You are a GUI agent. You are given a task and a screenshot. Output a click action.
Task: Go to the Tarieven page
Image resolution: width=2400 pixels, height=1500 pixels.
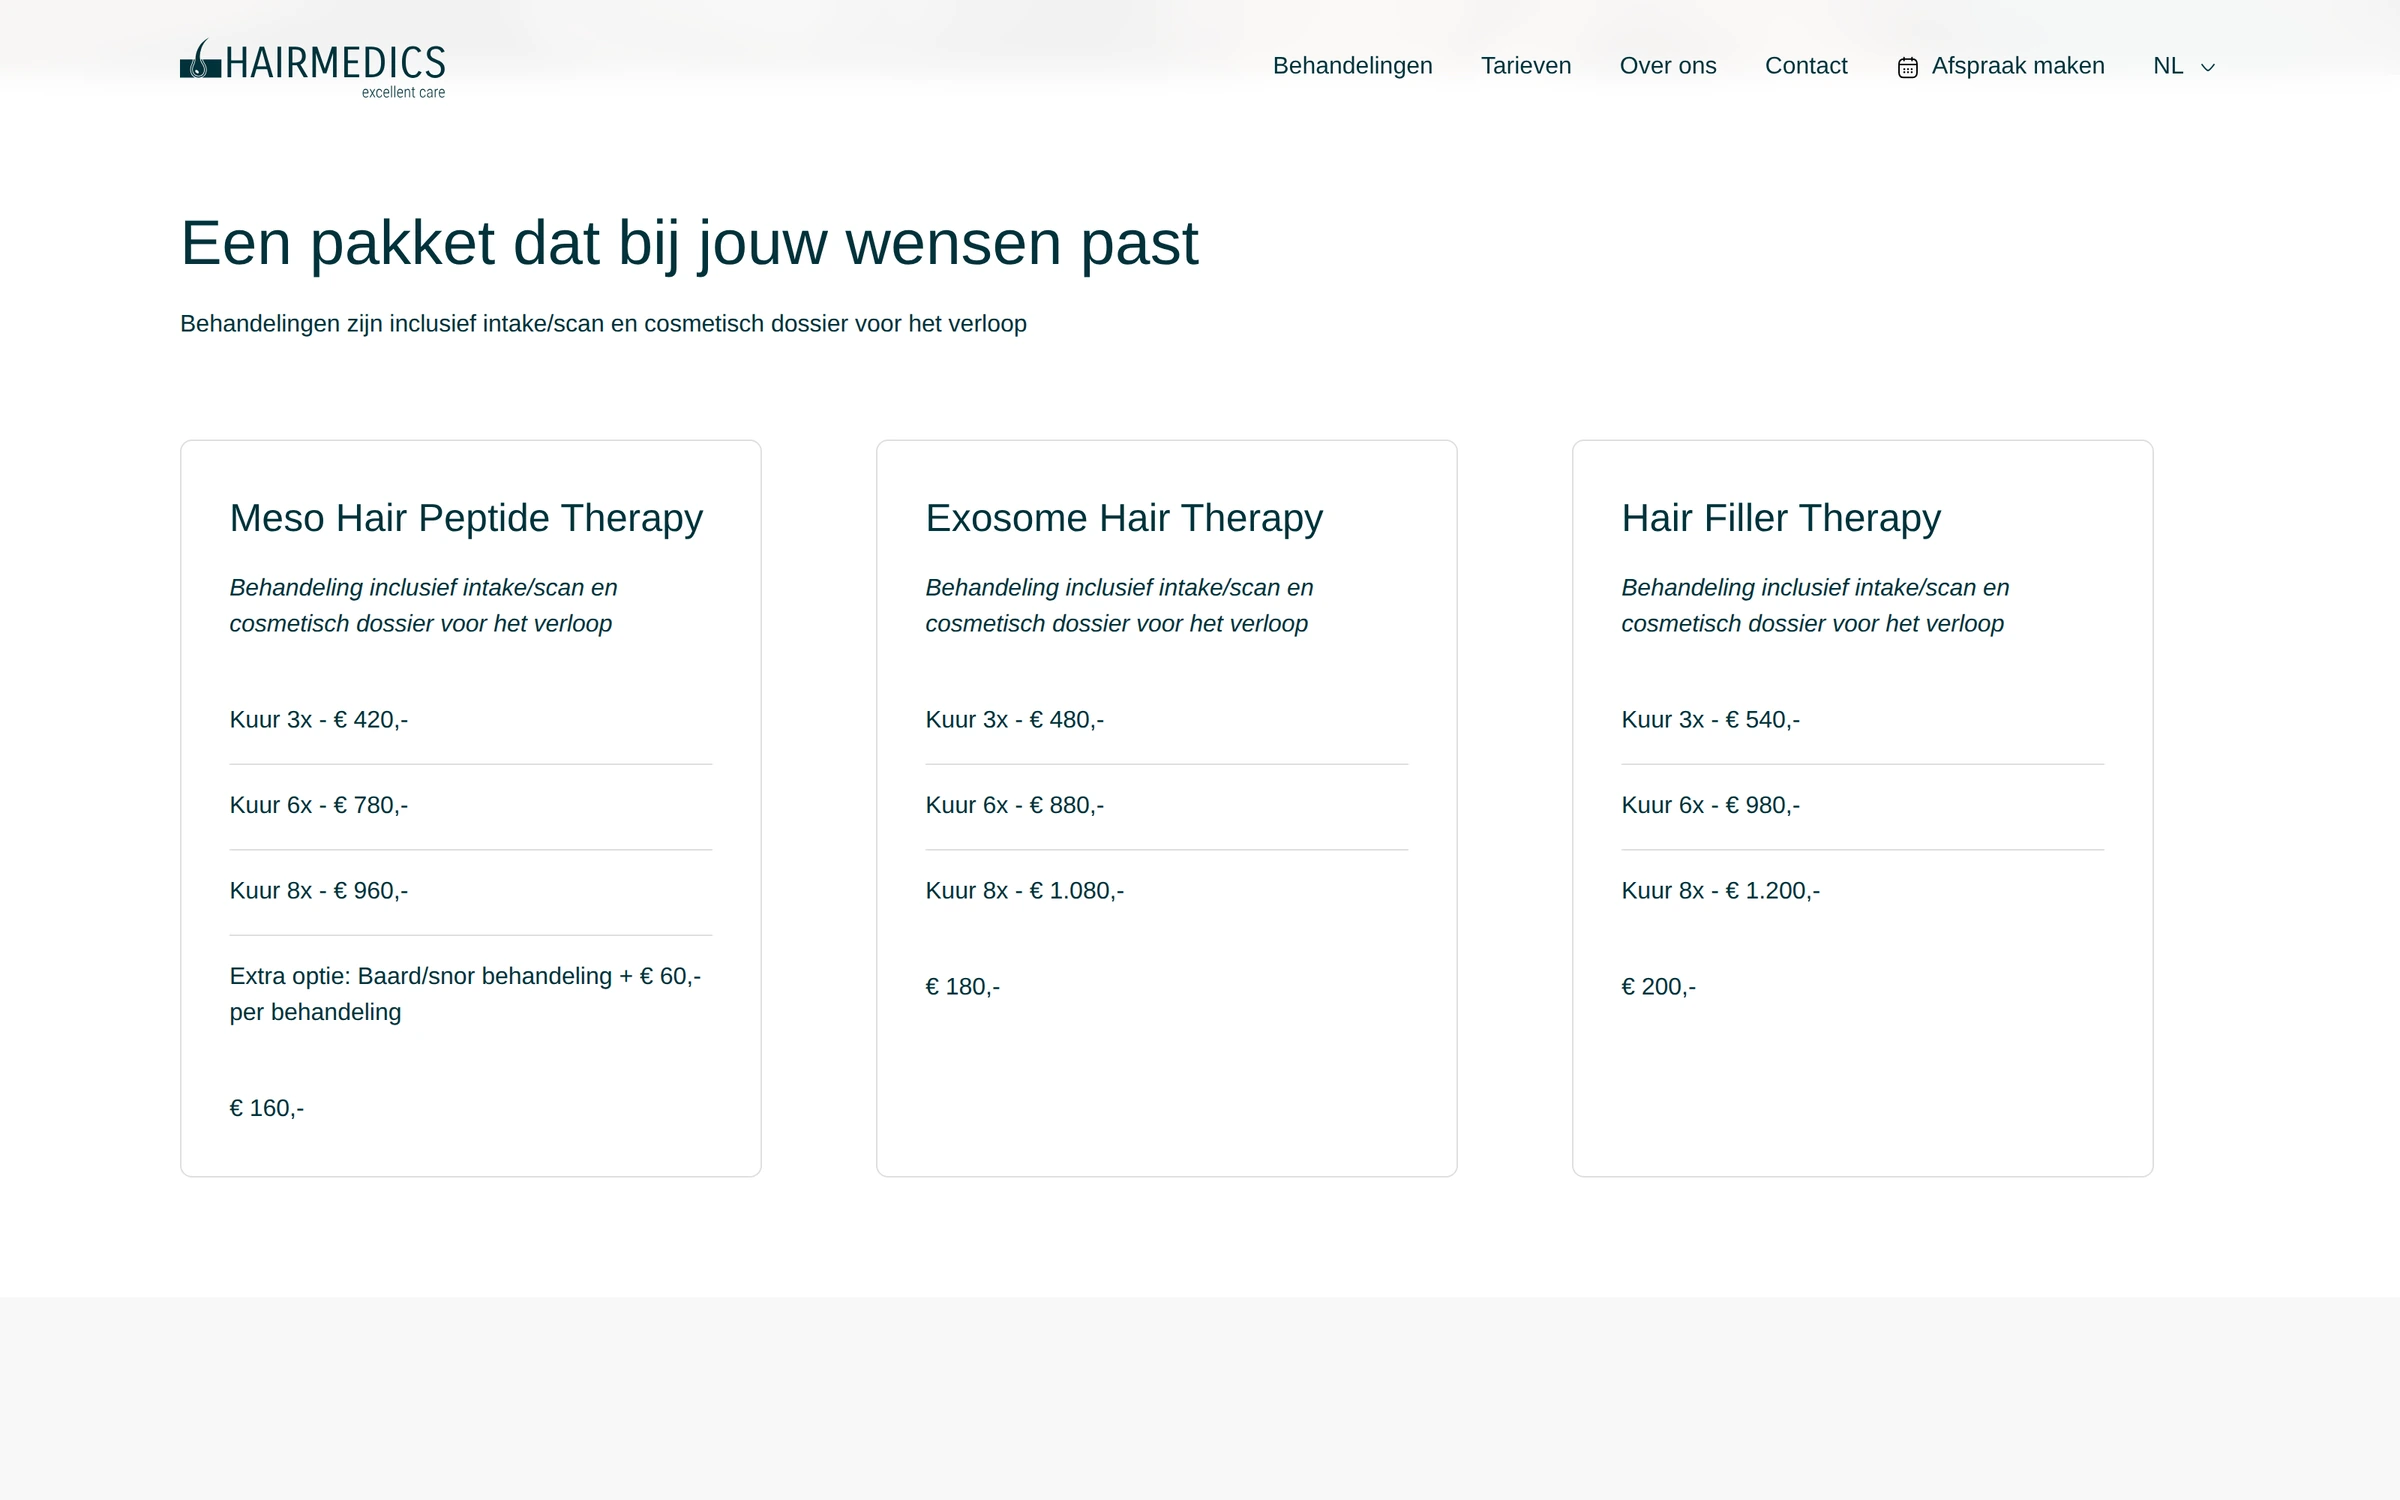pos(1525,66)
